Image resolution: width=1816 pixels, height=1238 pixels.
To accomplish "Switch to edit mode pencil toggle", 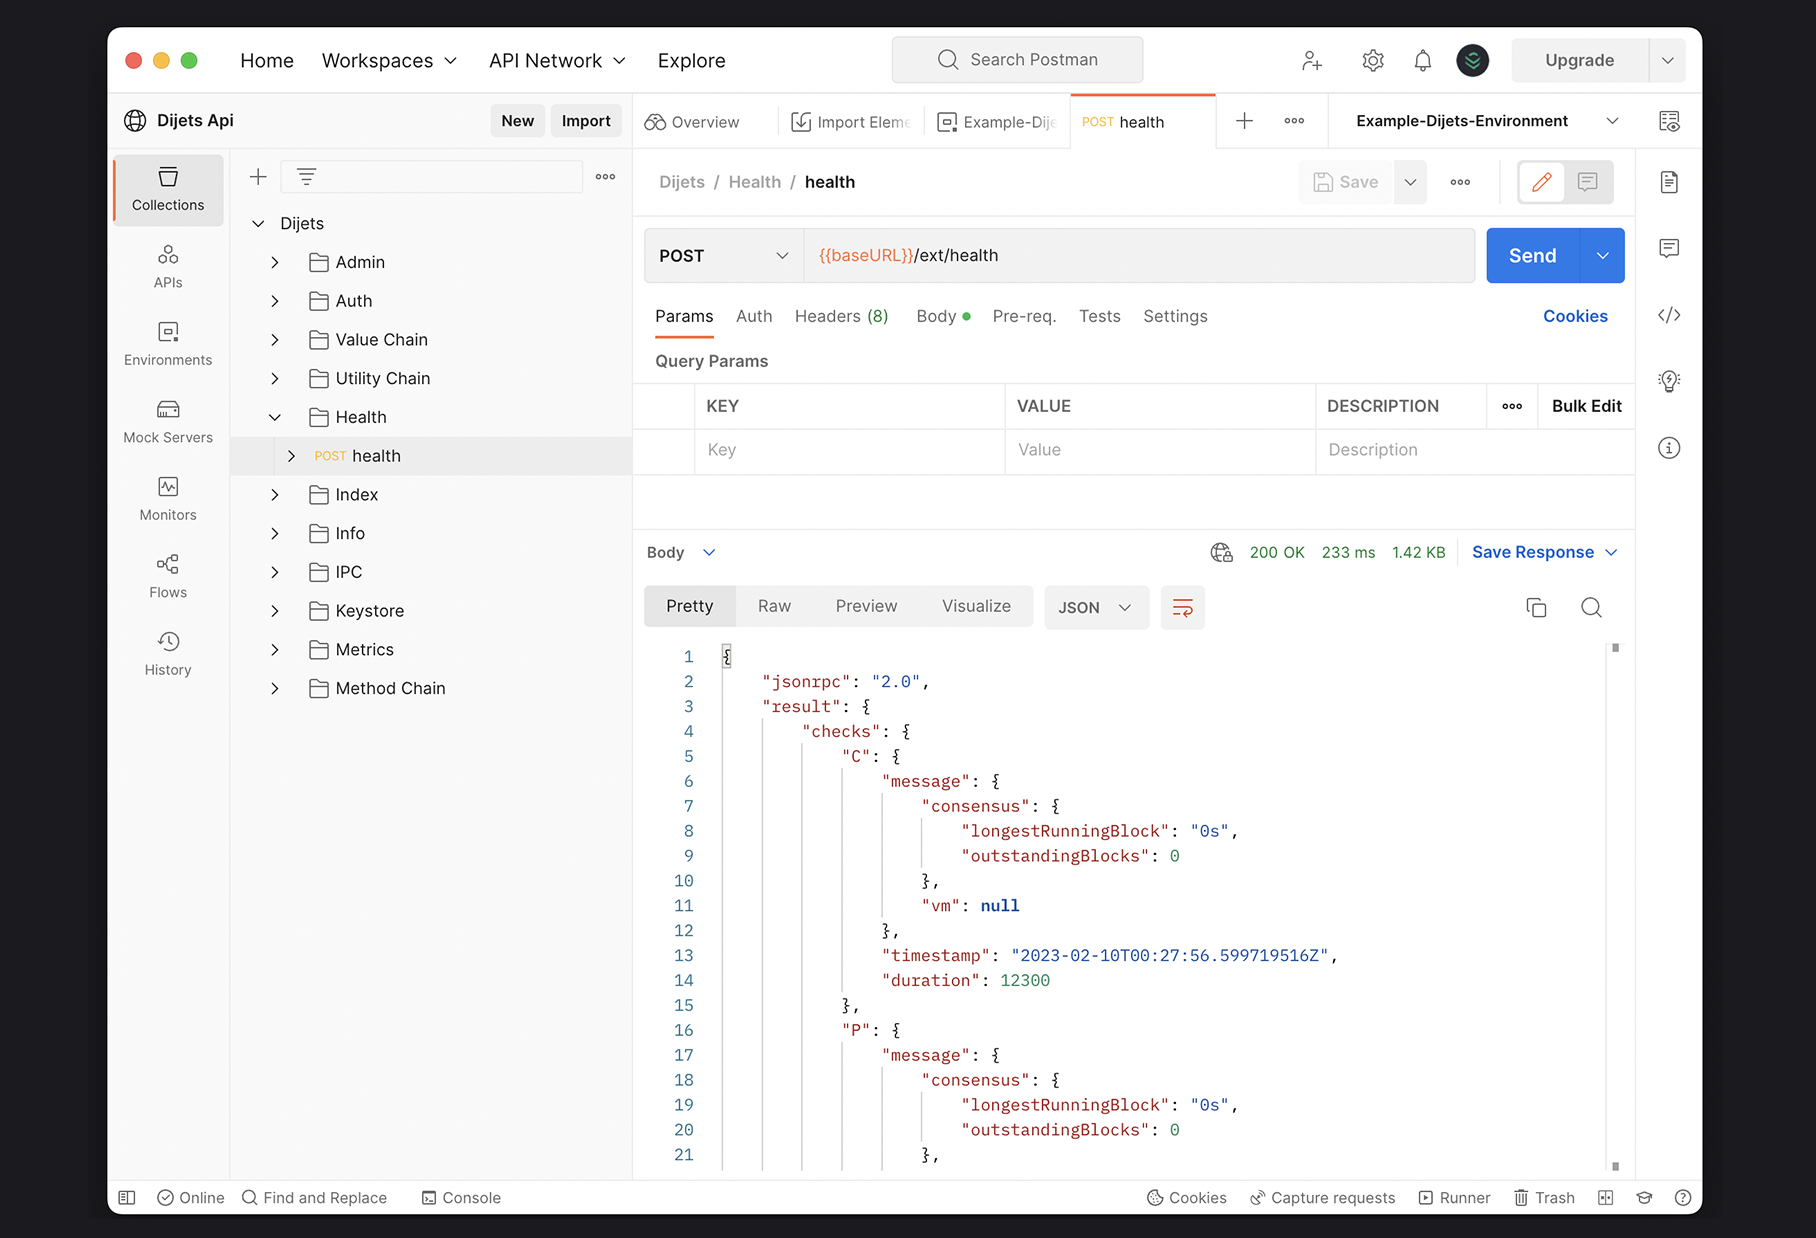I will pyautogui.click(x=1541, y=182).
